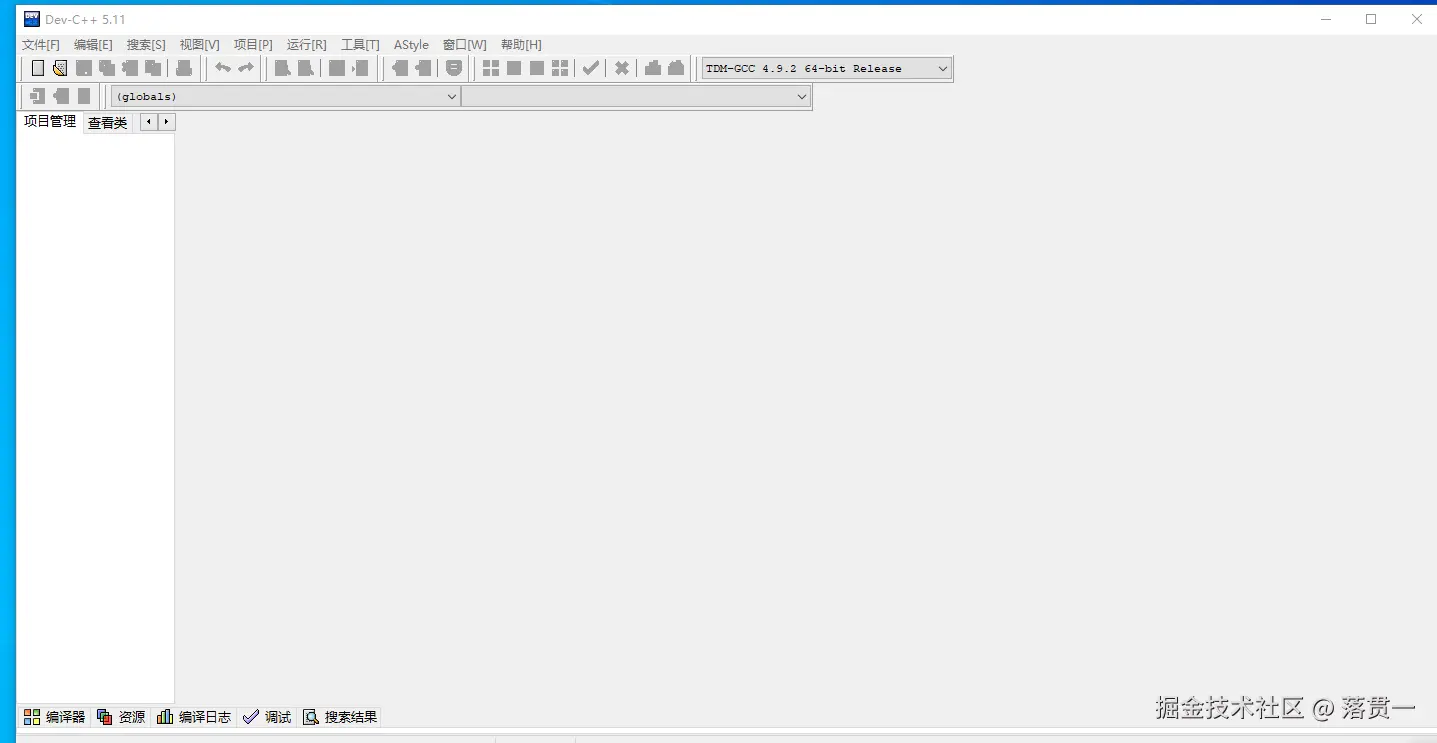Click the left tab scroll arrow
1437x743 pixels.
coord(149,122)
